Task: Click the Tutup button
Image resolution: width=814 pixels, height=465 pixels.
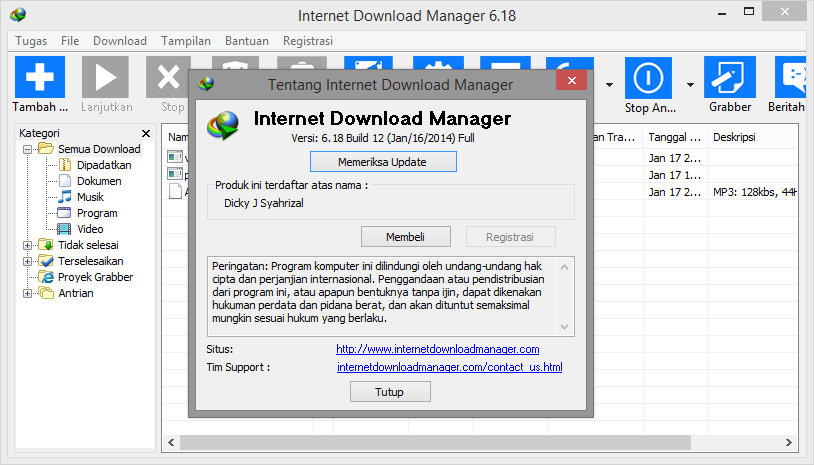Action: 390,392
